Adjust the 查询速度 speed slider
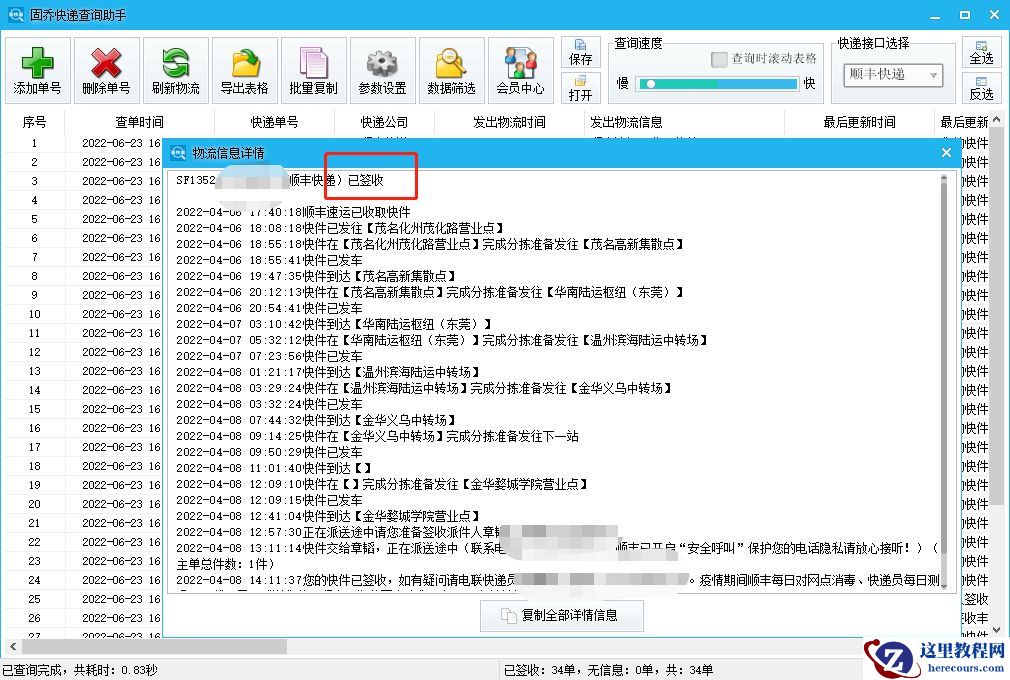Image resolution: width=1010 pixels, height=680 pixels. 716,84
